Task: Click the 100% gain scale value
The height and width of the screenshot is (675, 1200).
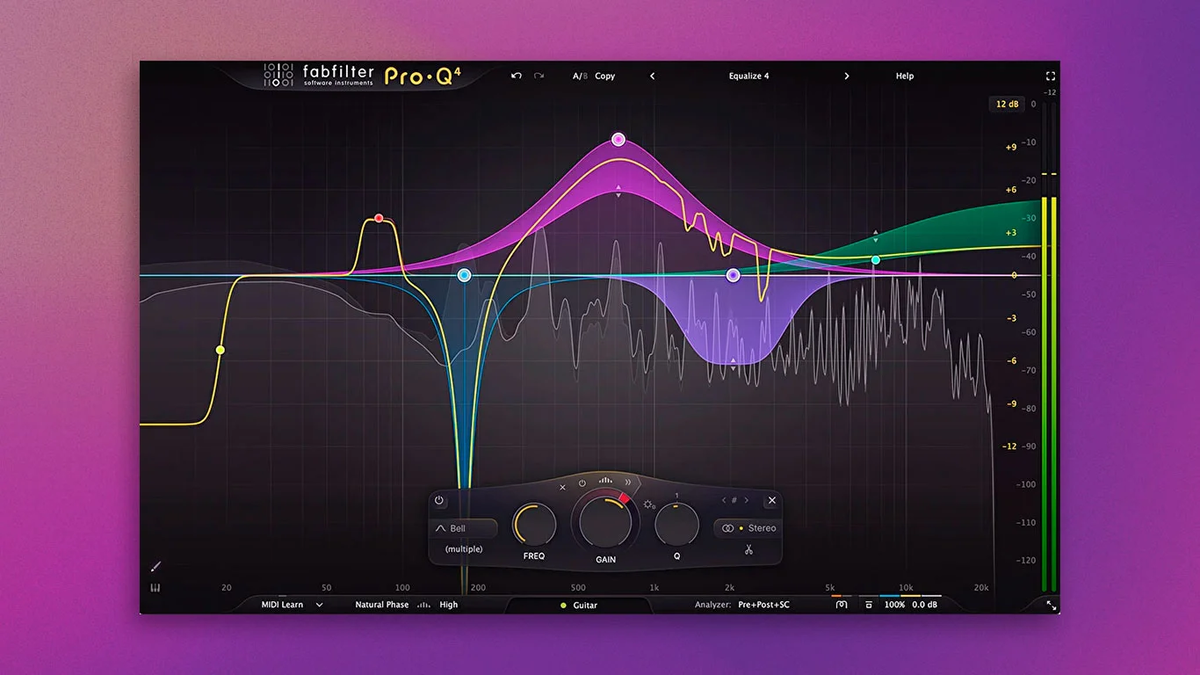Action: coord(895,605)
